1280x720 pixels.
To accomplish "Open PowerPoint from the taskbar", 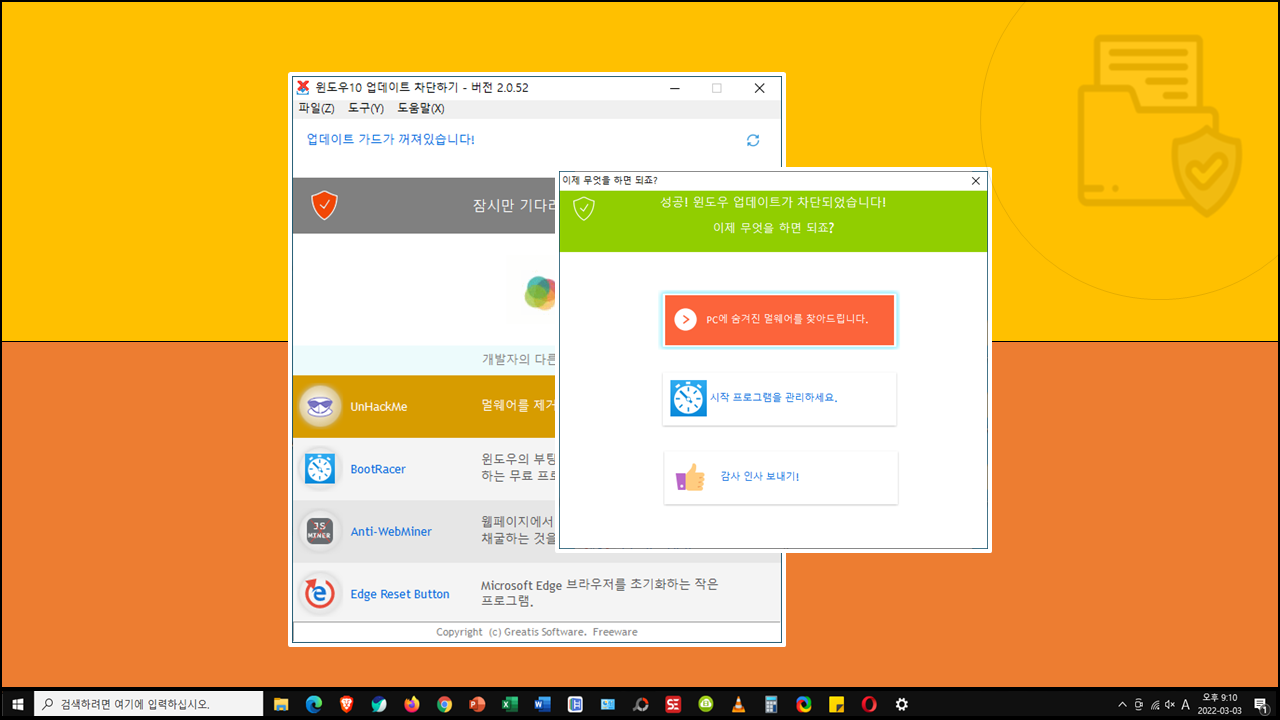I will click(477, 704).
